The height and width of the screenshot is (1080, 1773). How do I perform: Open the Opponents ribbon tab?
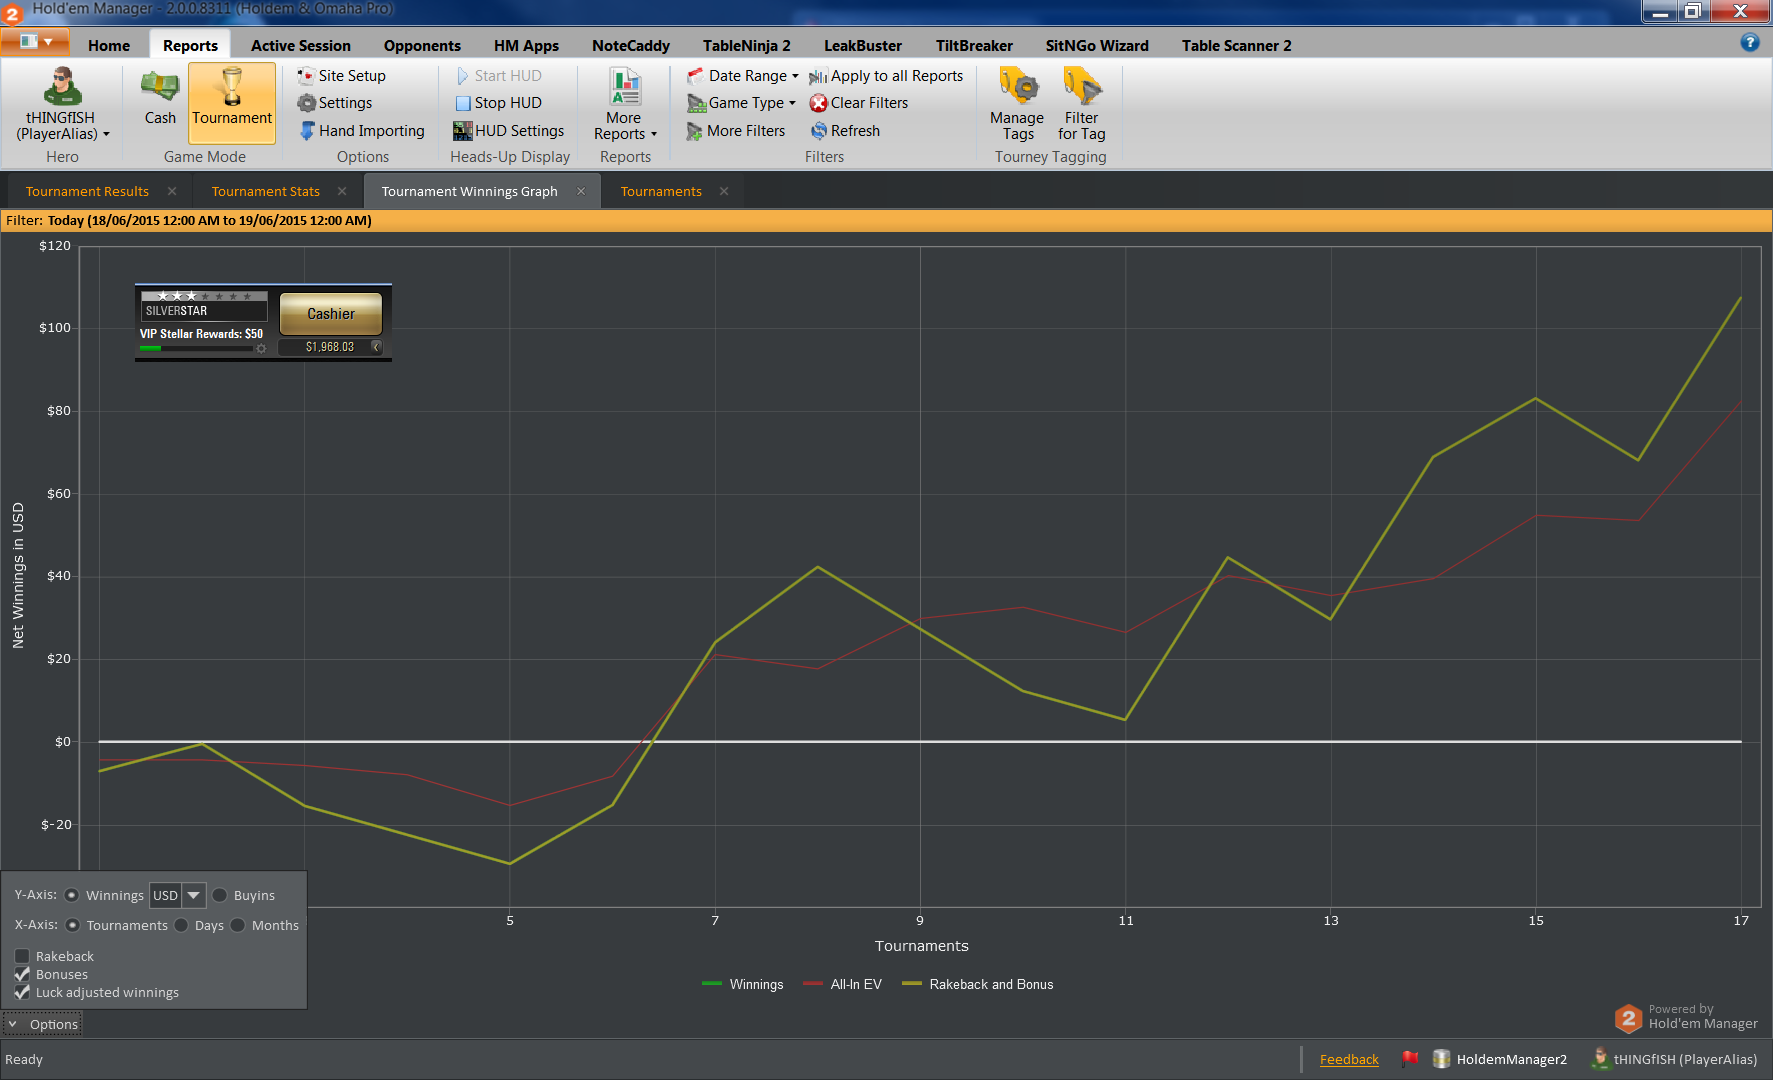pos(422,45)
